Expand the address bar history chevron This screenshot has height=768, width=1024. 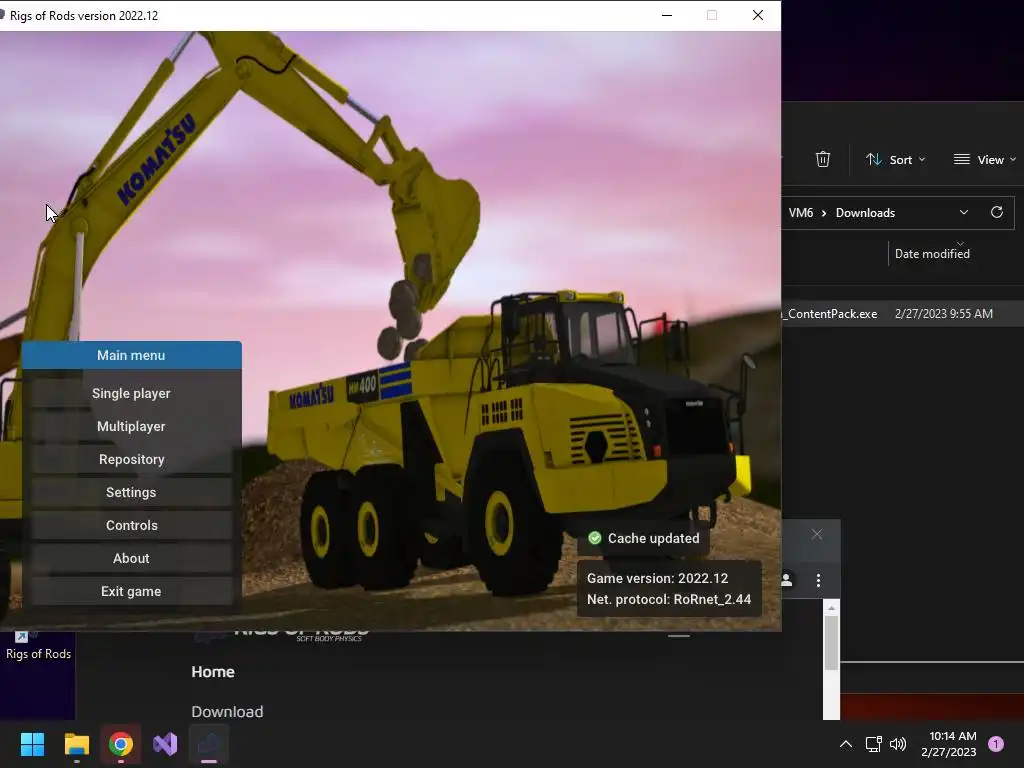964,212
